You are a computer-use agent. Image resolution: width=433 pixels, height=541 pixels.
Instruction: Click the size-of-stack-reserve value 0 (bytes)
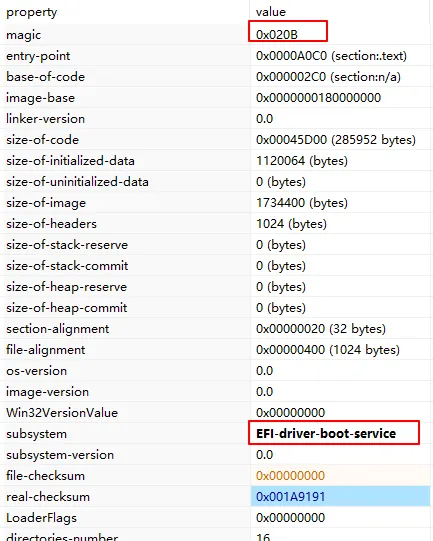coord(281,245)
